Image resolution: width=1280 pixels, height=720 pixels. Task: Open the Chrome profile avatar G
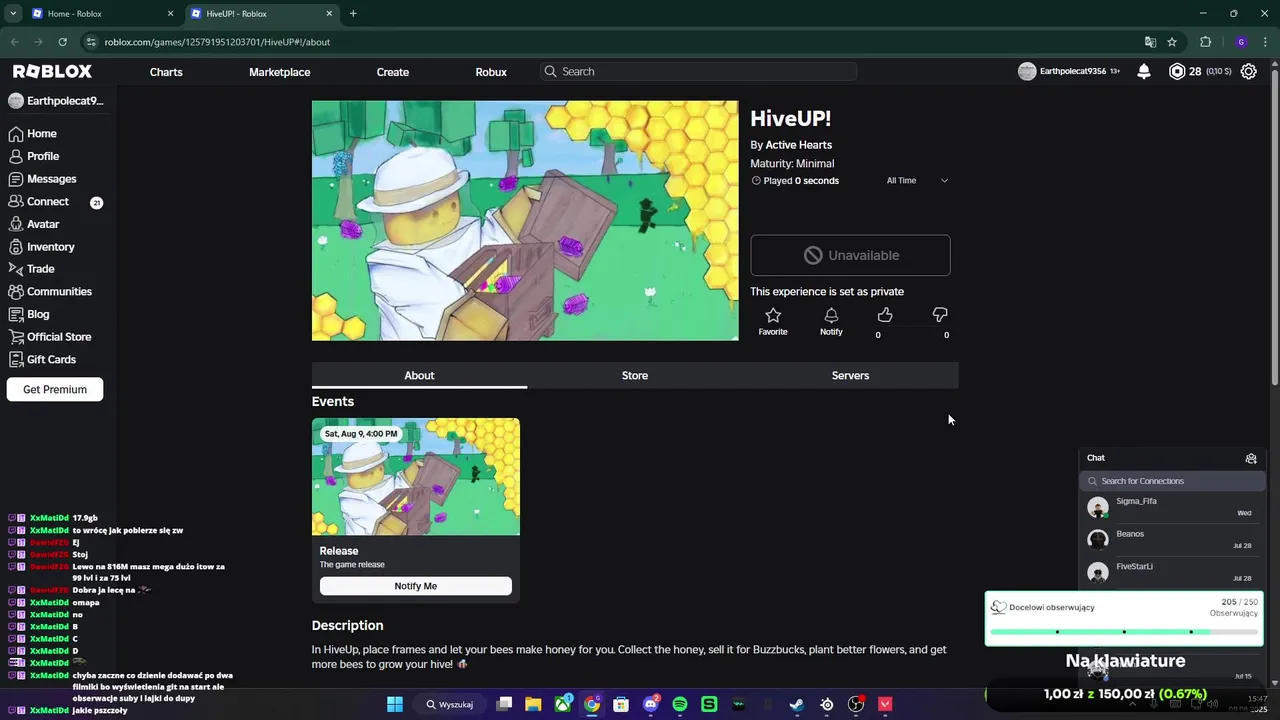(x=1241, y=42)
